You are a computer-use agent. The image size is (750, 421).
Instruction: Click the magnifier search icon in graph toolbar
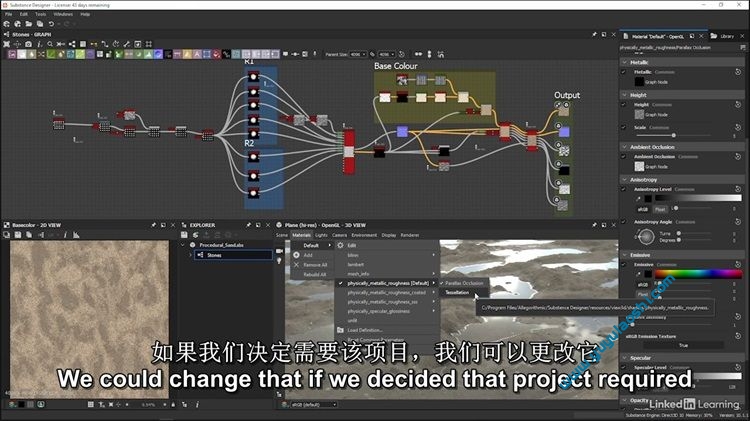click(x=50, y=44)
